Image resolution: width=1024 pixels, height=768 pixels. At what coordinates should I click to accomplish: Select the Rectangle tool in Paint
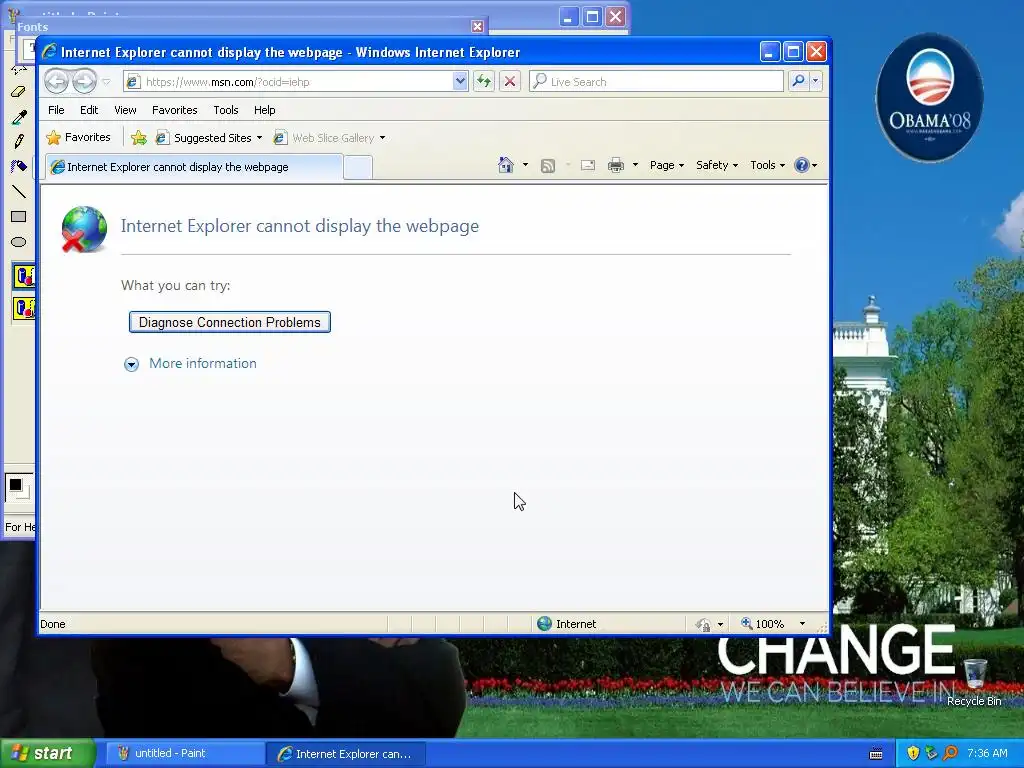point(19,217)
